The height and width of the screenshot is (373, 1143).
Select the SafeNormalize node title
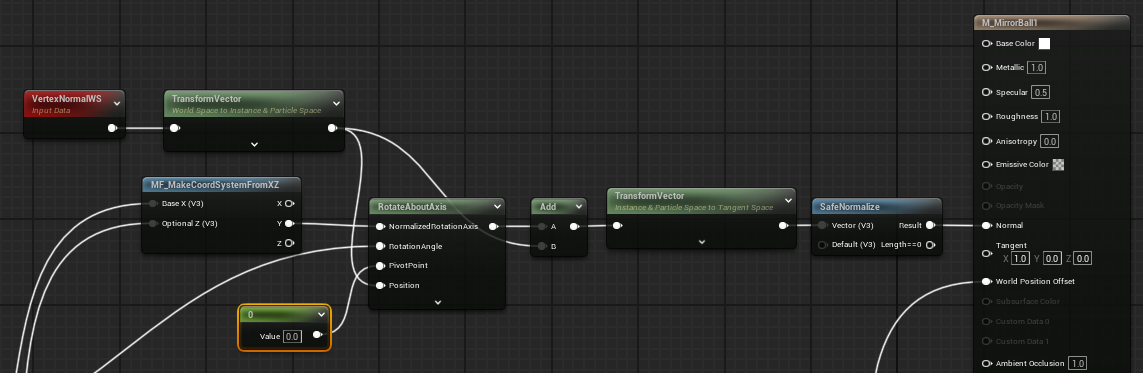pos(849,207)
